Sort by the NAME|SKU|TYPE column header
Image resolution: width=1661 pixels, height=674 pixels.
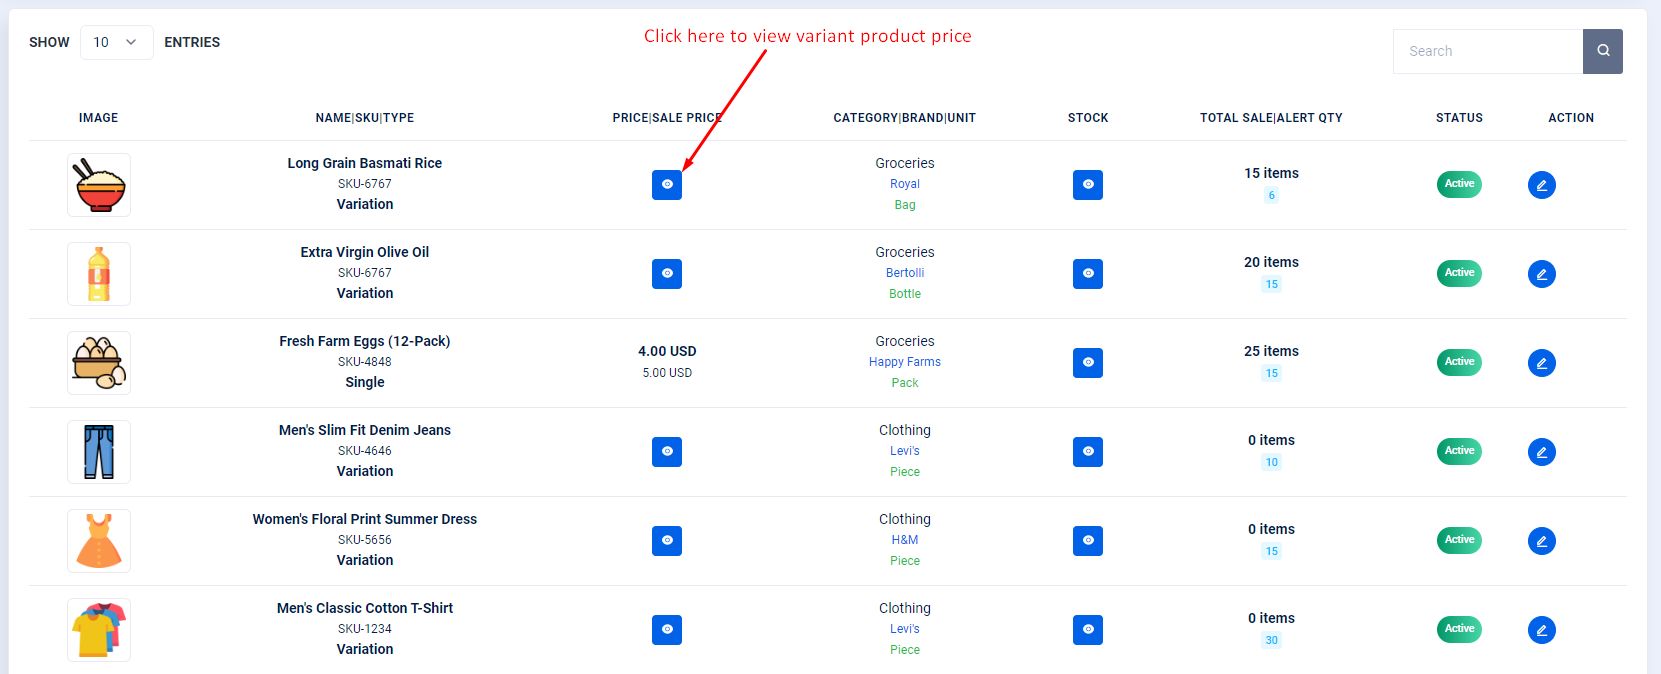[365, 118]
